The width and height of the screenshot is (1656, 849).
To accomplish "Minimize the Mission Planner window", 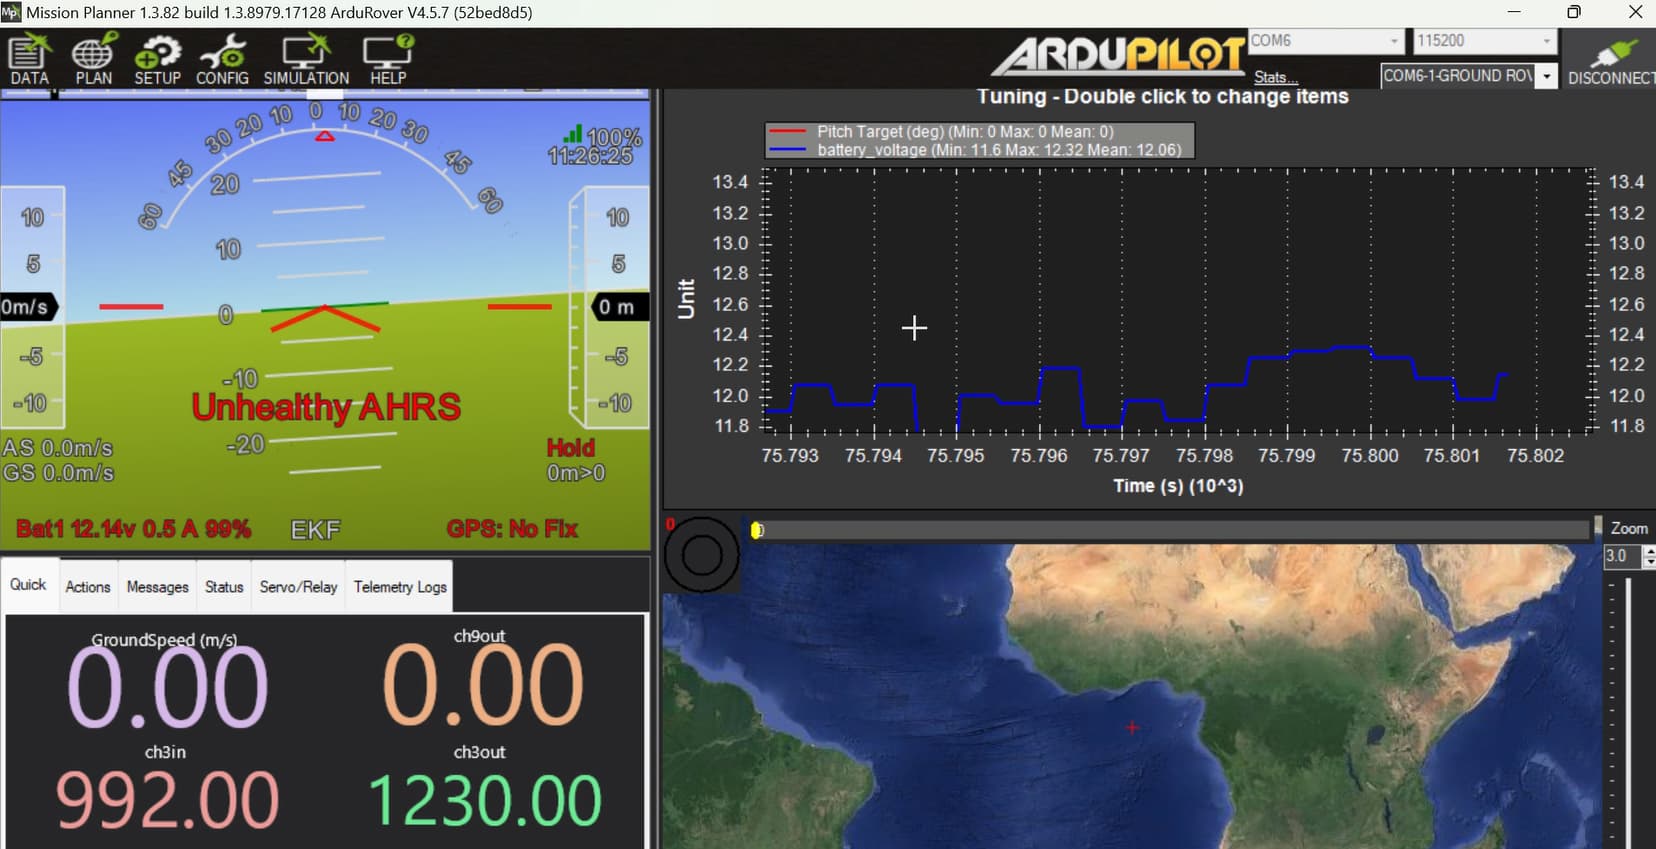I will 1514,12.
